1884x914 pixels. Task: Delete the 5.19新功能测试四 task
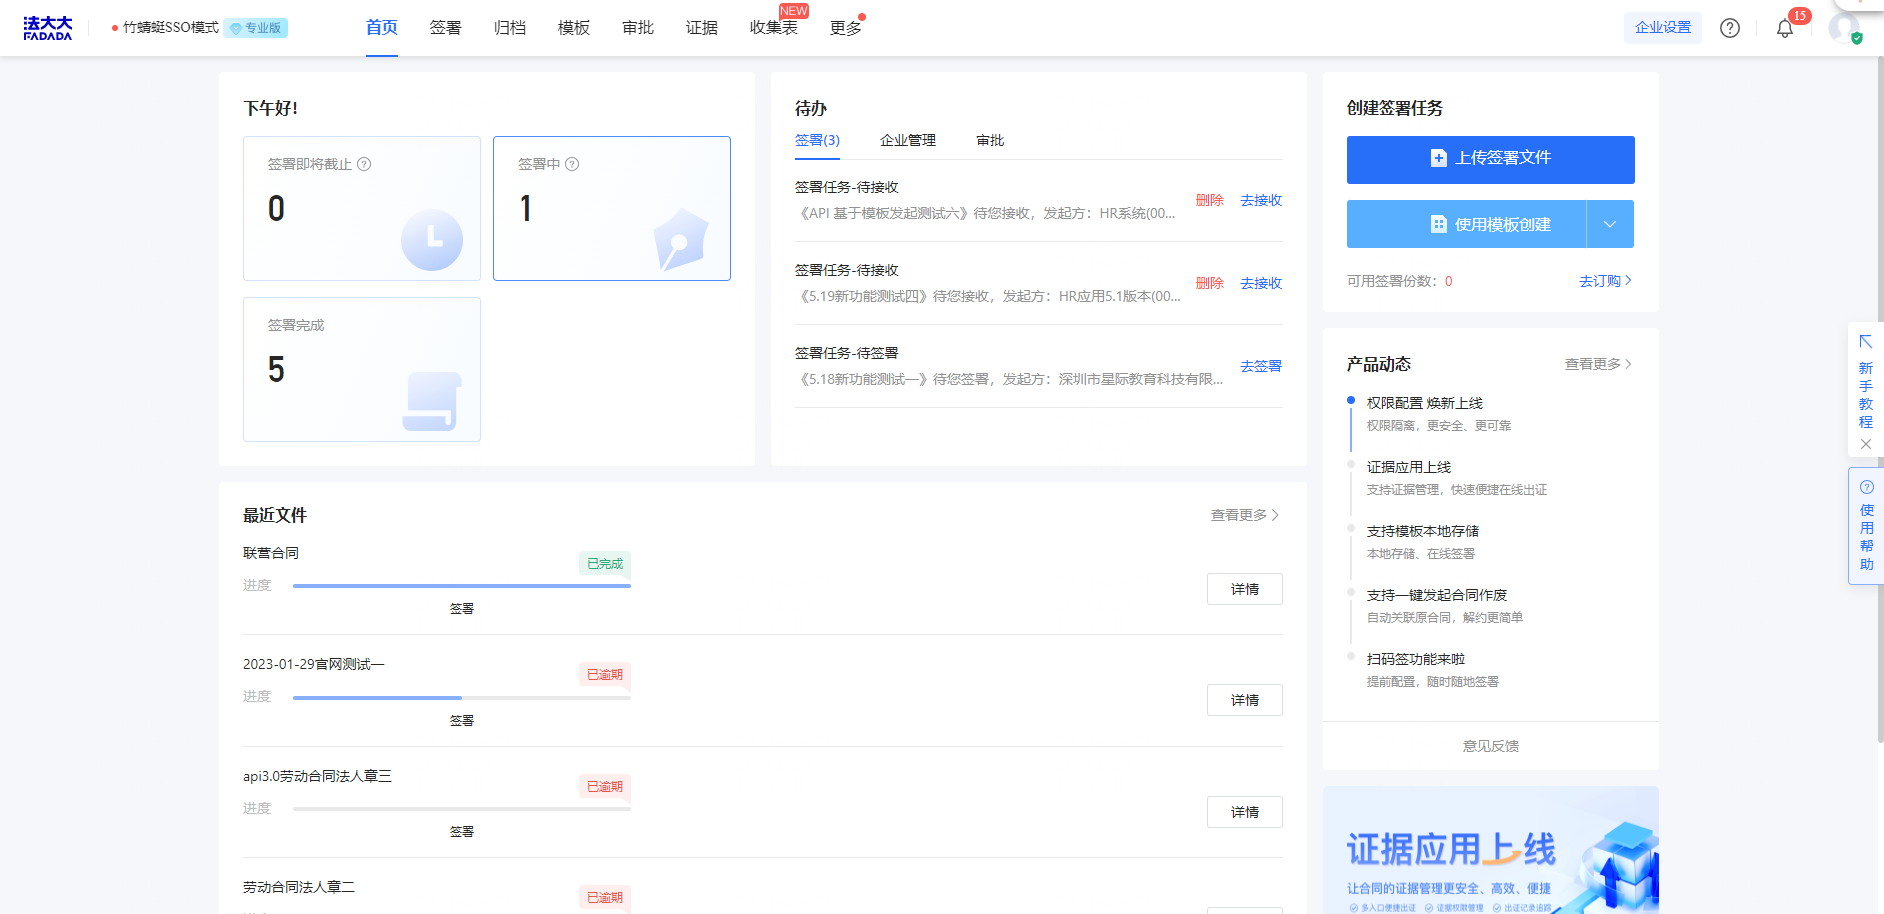(1210, 283)
